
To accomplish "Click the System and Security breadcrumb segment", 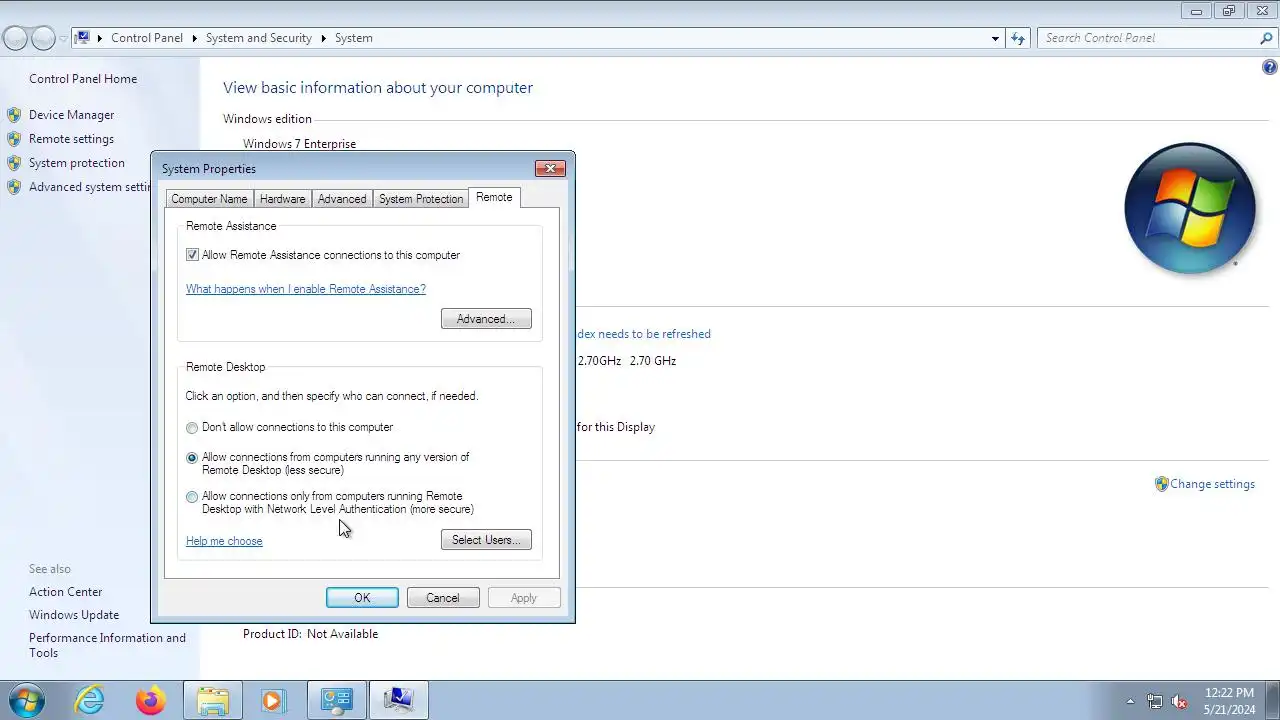I will pyautogui.click(x=259, y=38).
